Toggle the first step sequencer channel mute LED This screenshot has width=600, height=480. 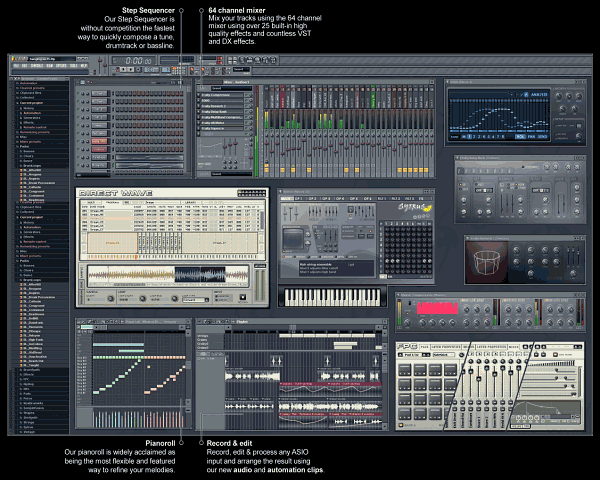pos(78,93)
